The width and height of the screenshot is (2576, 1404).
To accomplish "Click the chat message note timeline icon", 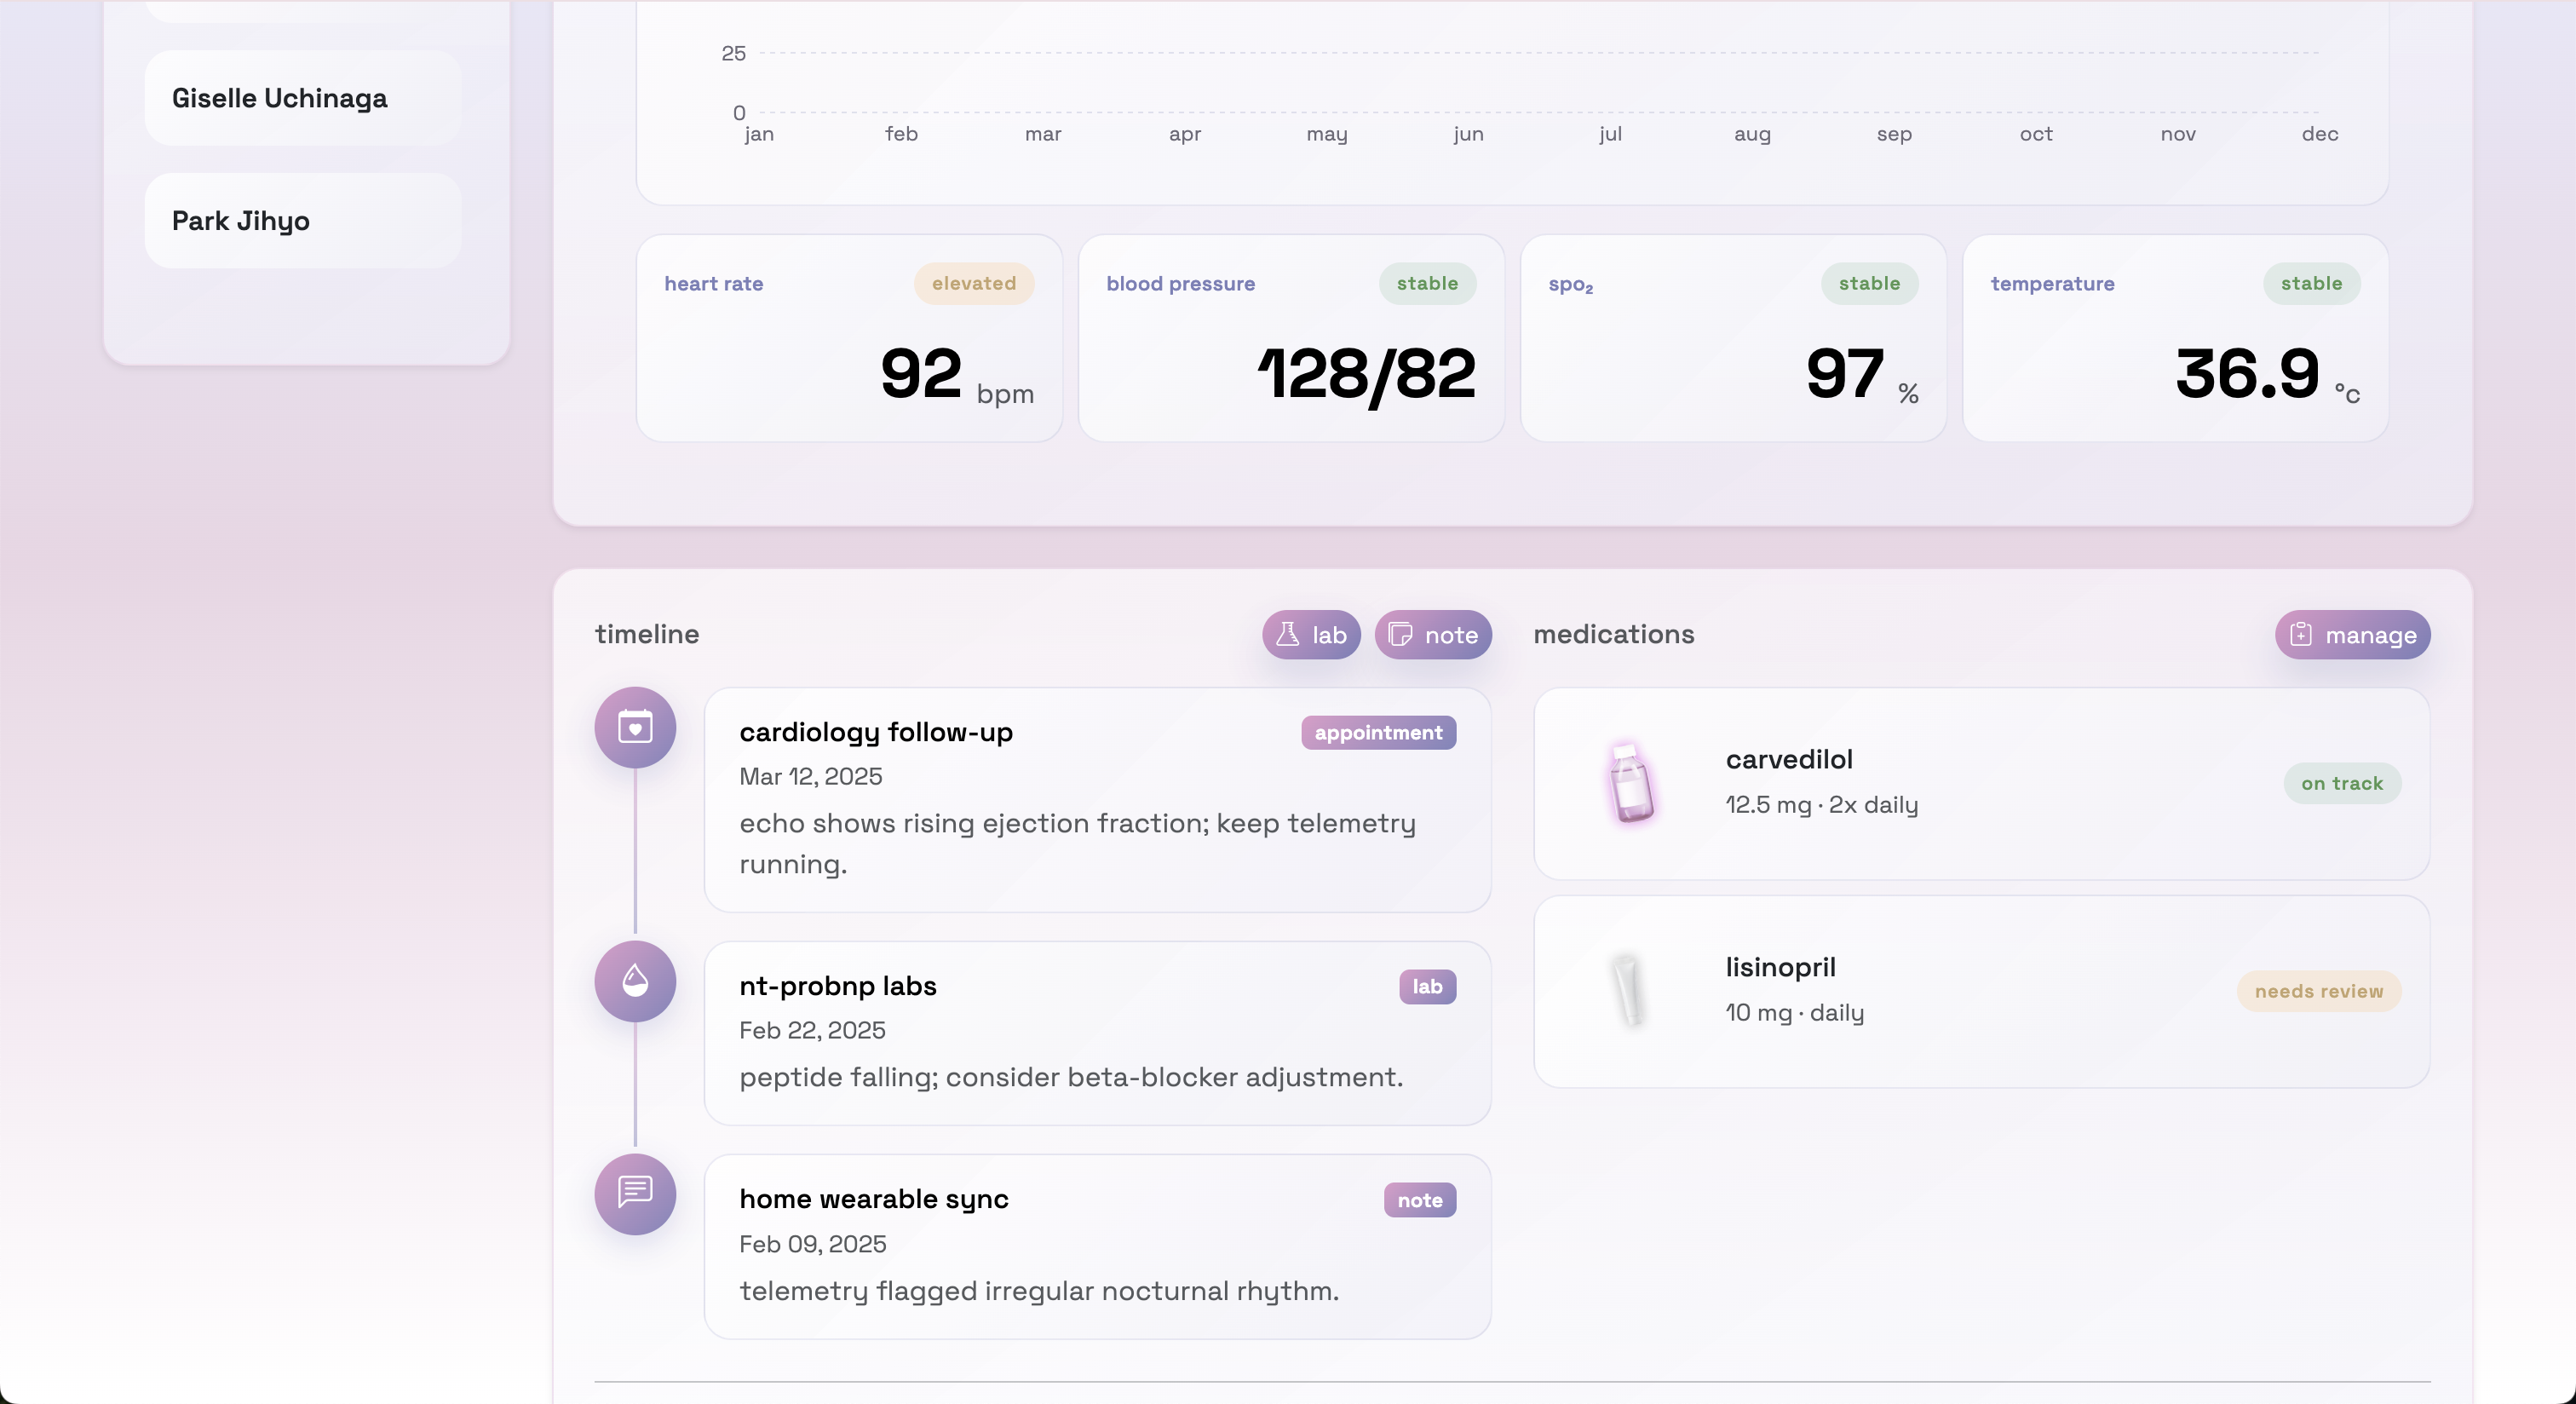I will tap(635, 1193).
